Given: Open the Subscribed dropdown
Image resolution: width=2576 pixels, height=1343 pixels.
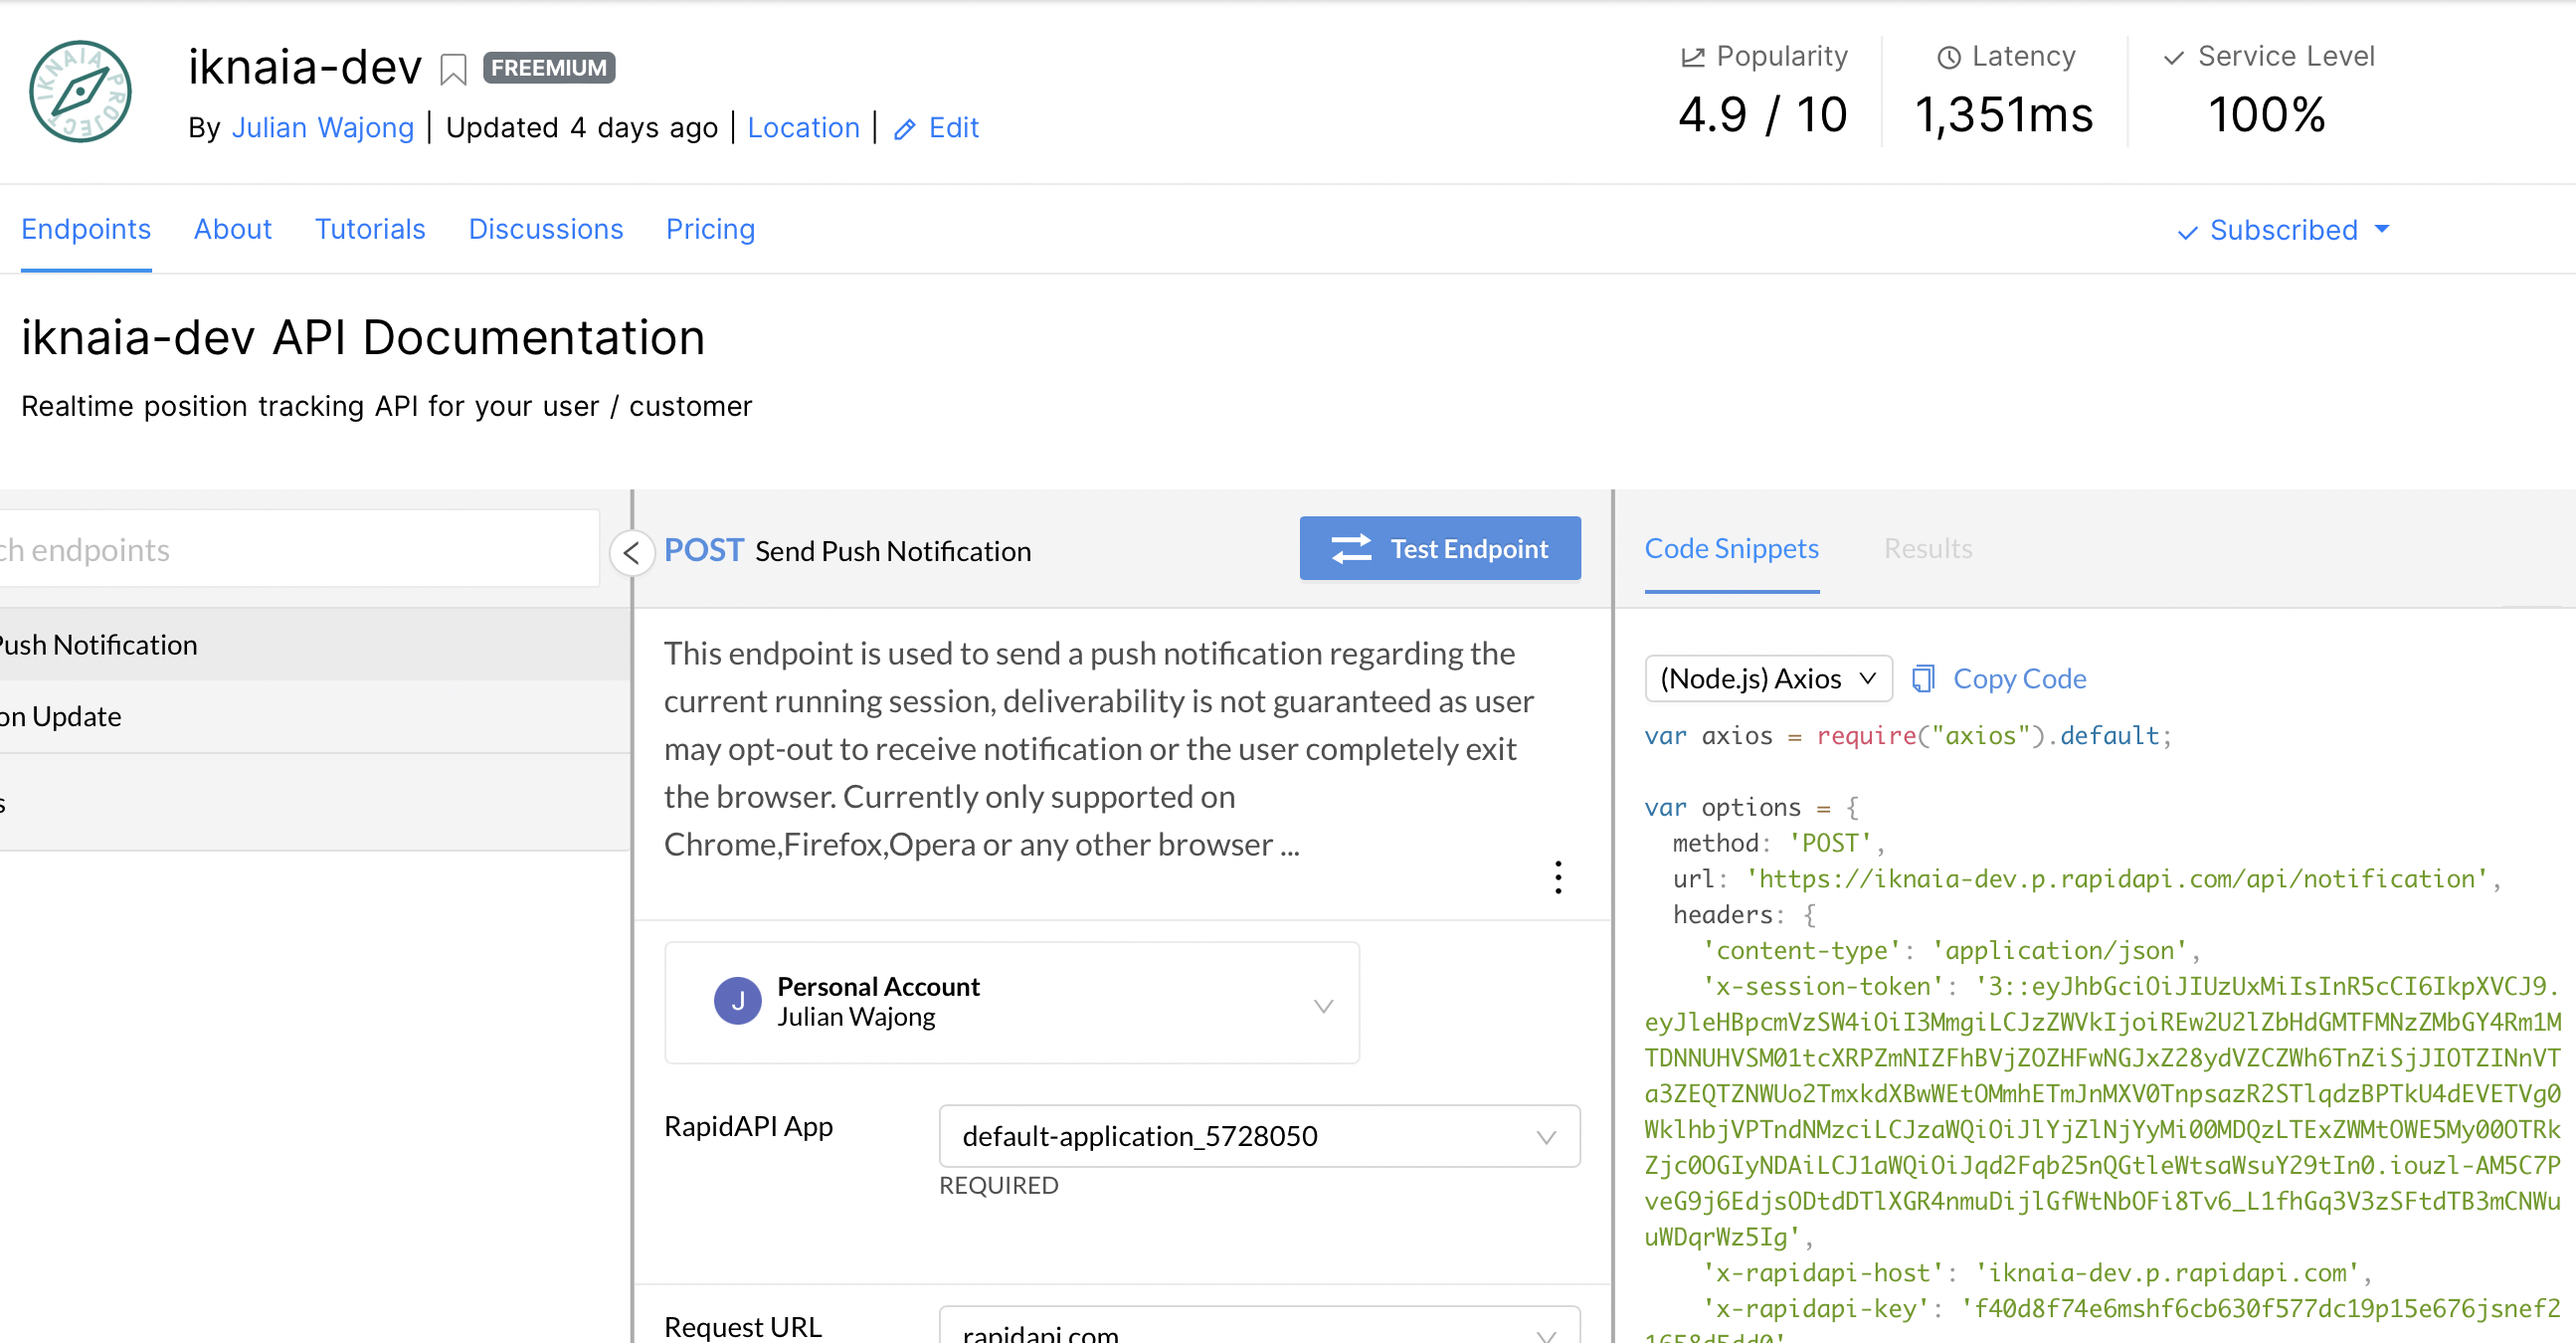Looking at the screenshot, I should click(2283, 230).
